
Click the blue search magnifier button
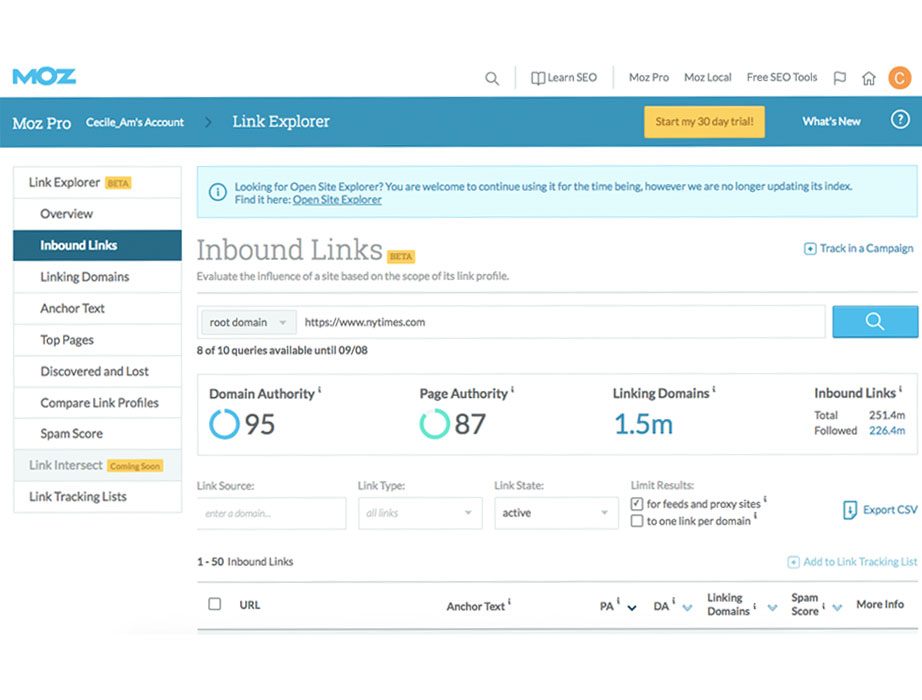875,322
